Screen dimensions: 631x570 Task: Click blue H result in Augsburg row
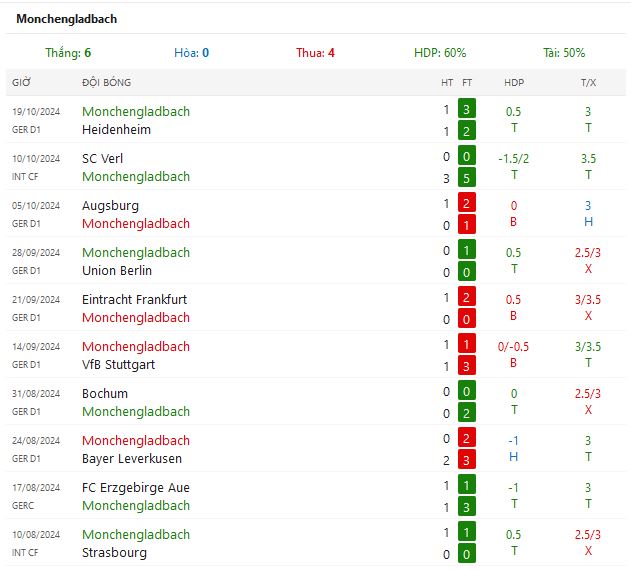(588, 222)
